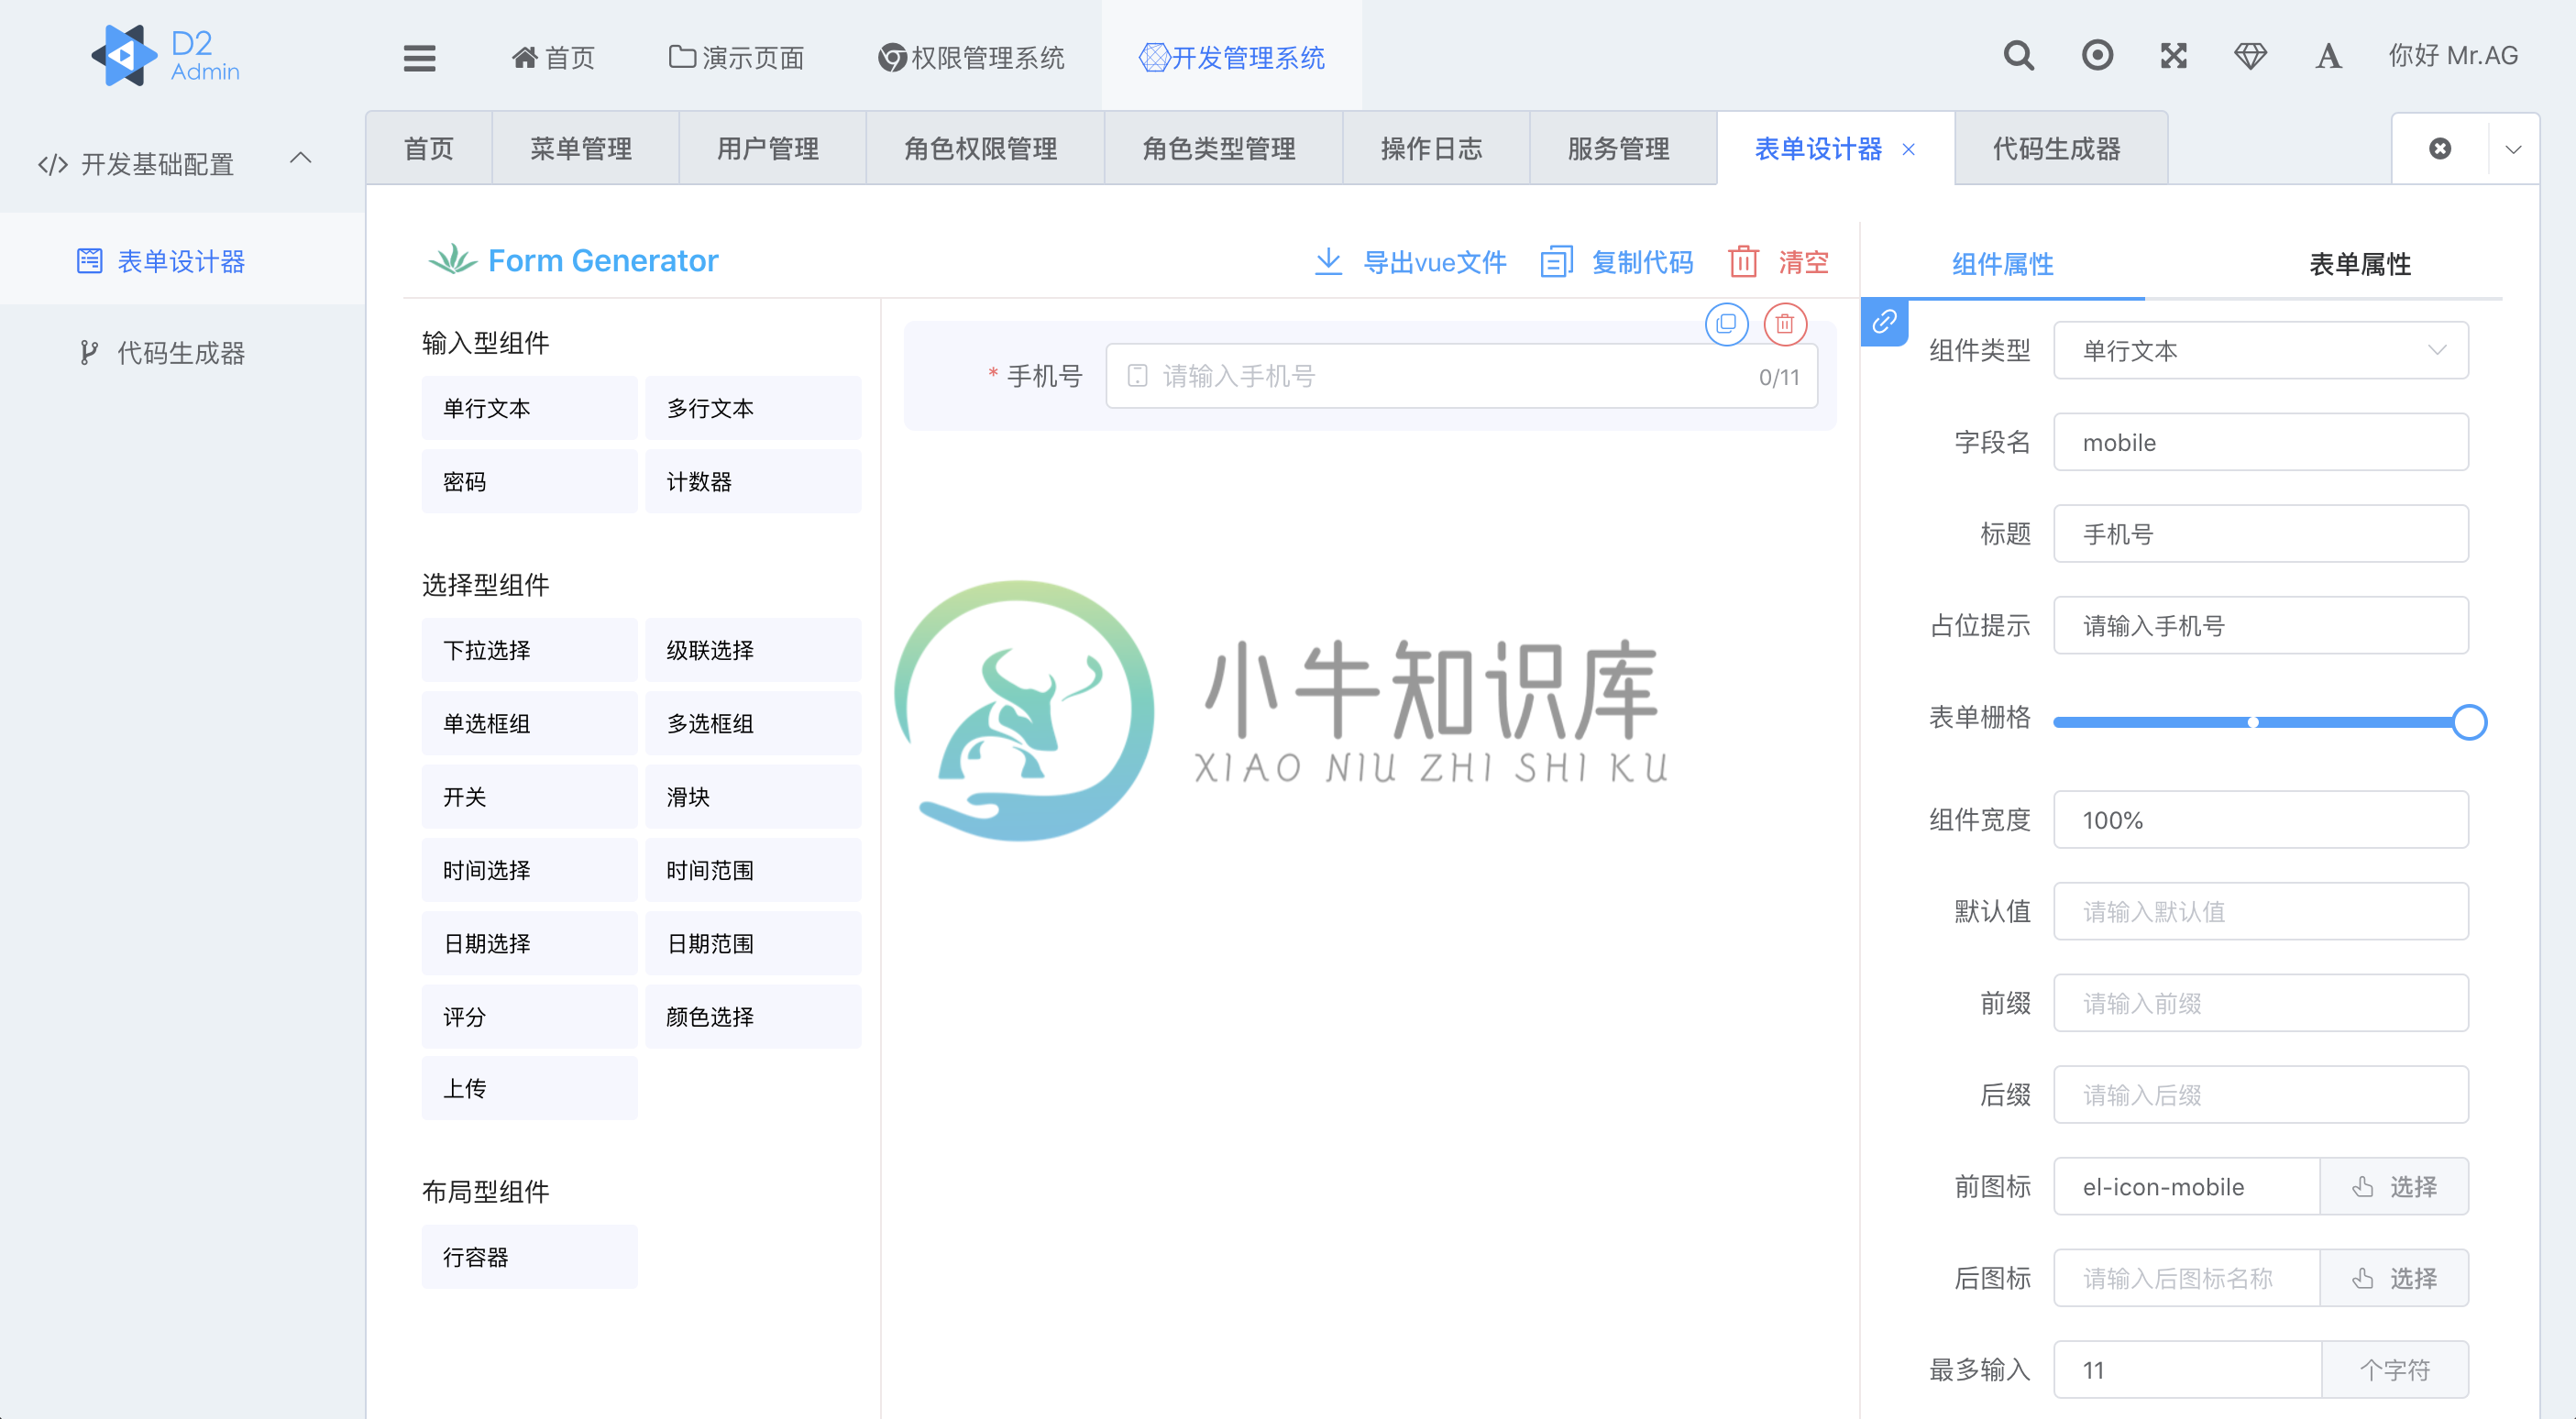Screen dimensions: 2576x1419
Task: Delete the 手机号 field with red trash icon
Action: click(x=1785, y=324)
